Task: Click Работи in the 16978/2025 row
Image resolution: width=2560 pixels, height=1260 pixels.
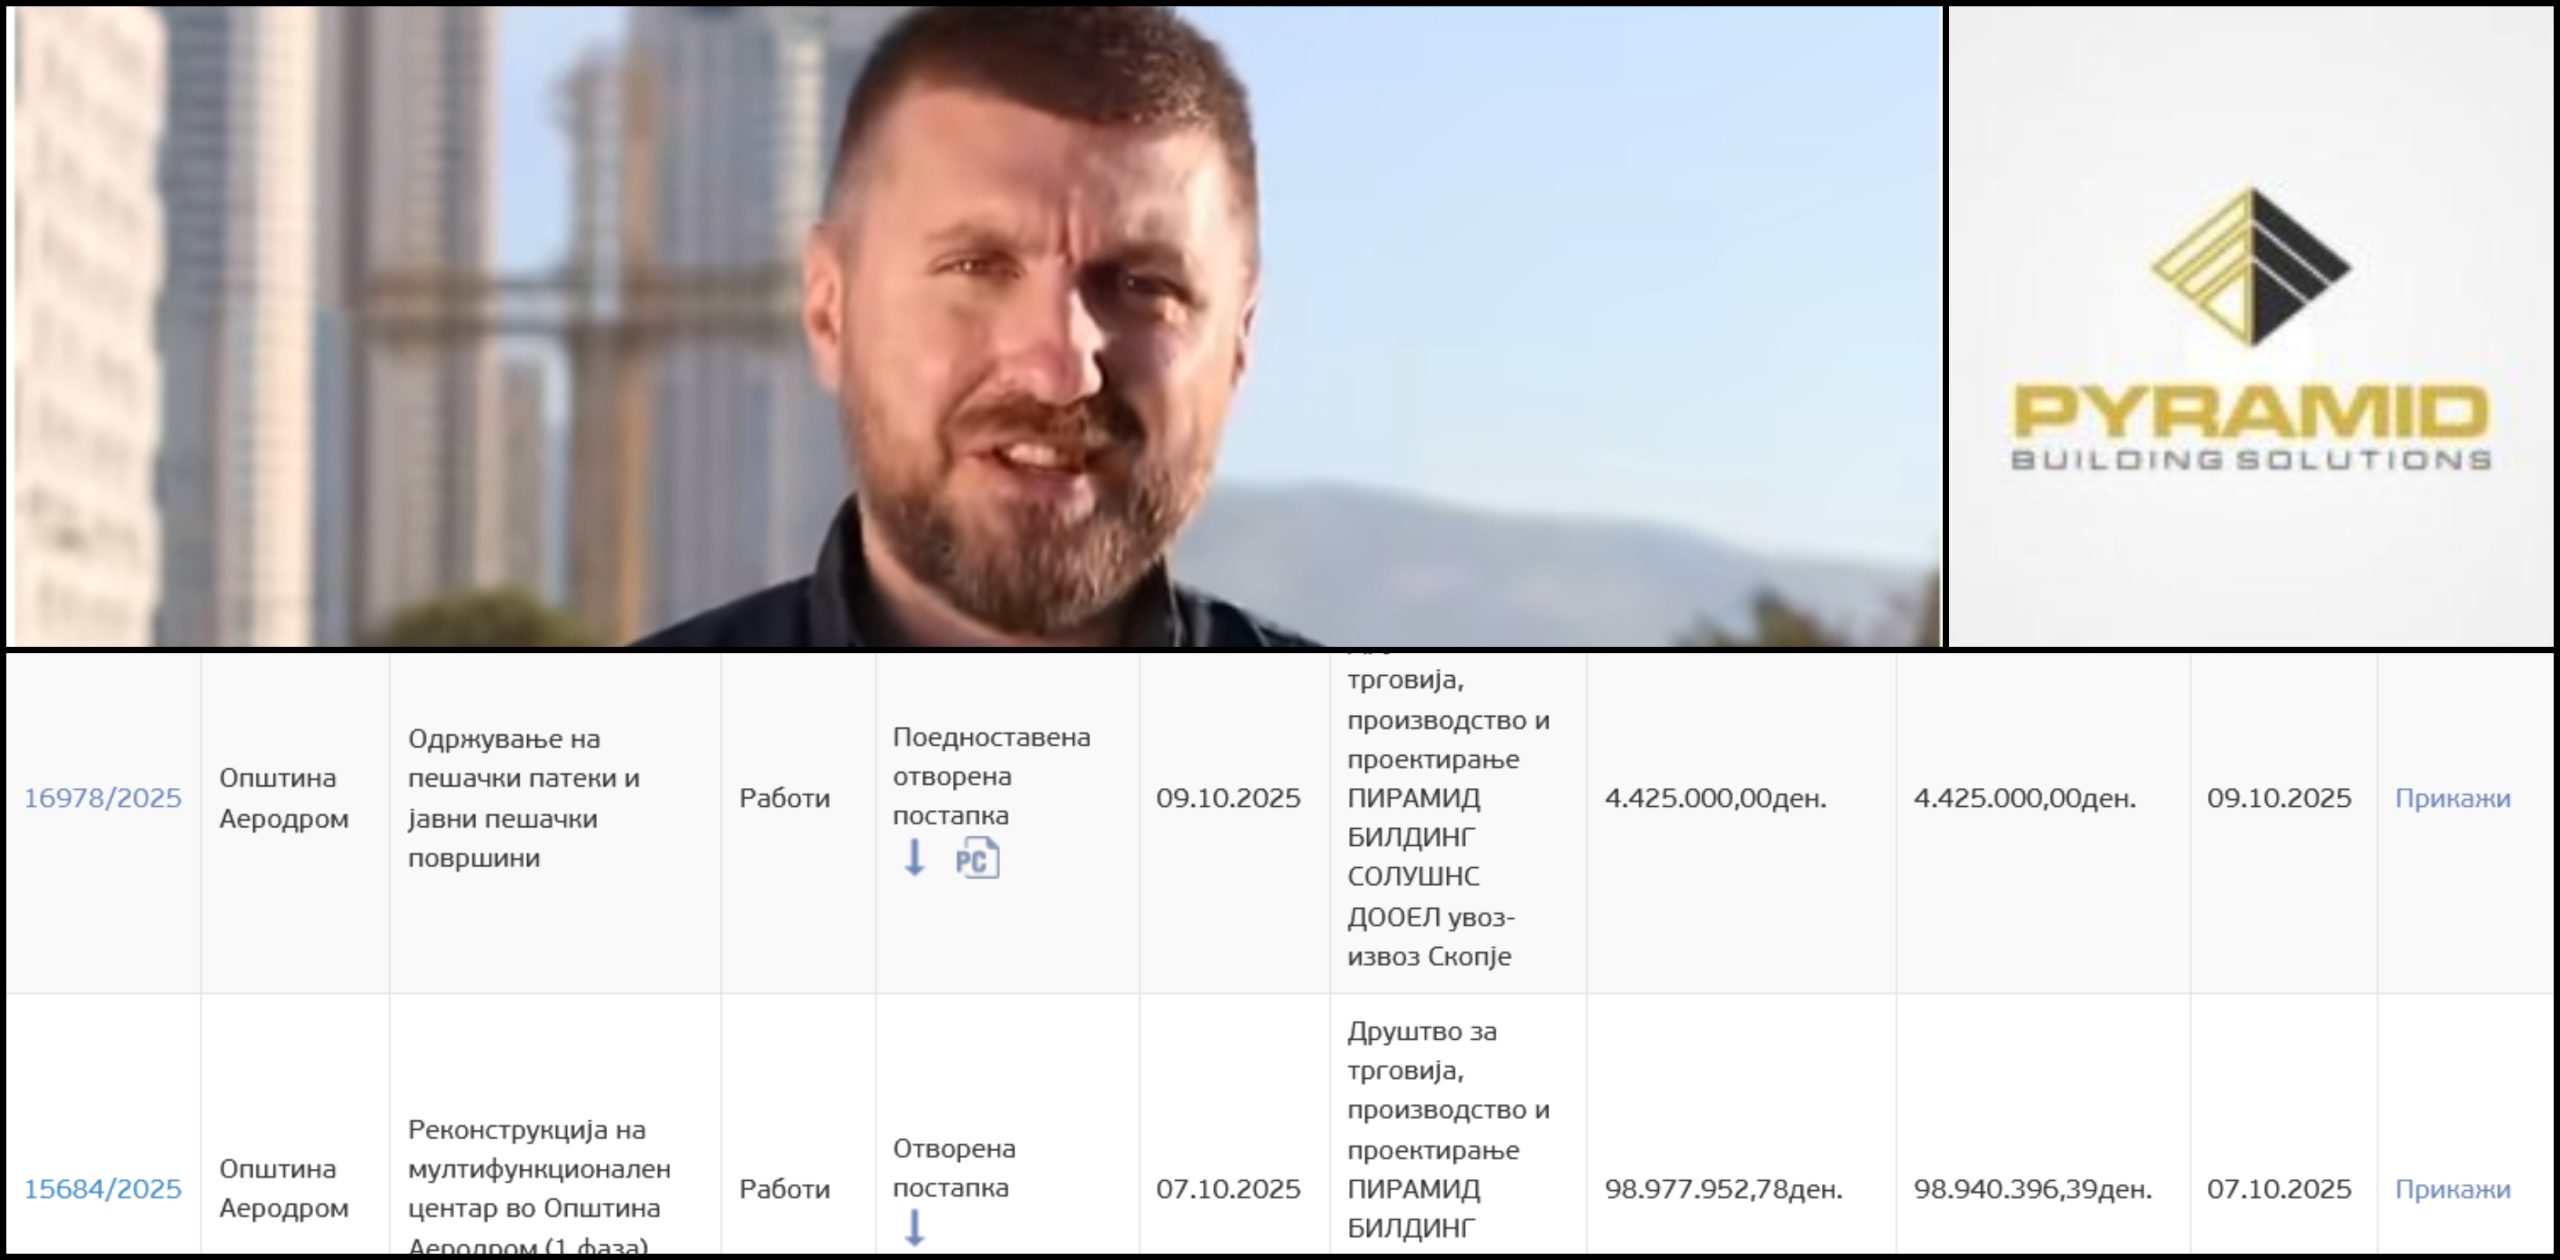Action: coord(784,798)
